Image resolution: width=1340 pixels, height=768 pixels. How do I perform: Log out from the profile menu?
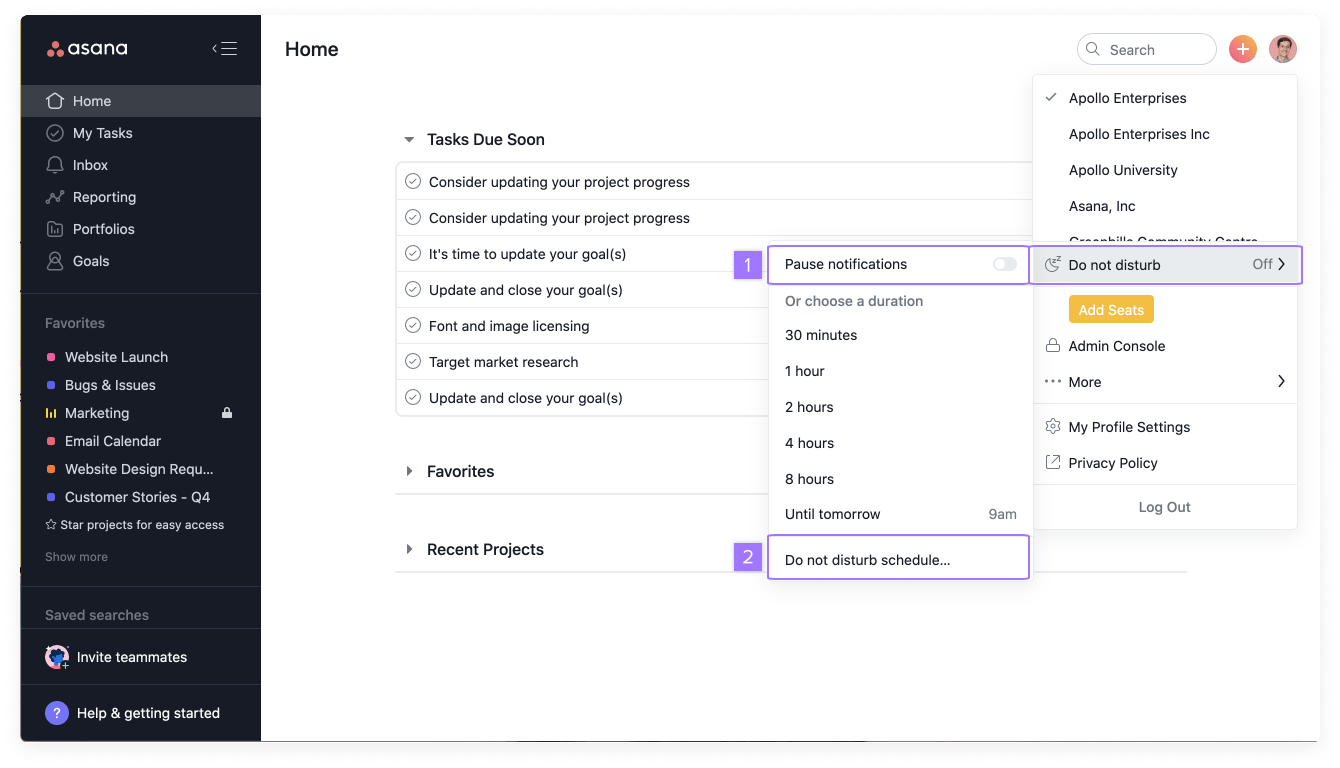pos(1165,507)
